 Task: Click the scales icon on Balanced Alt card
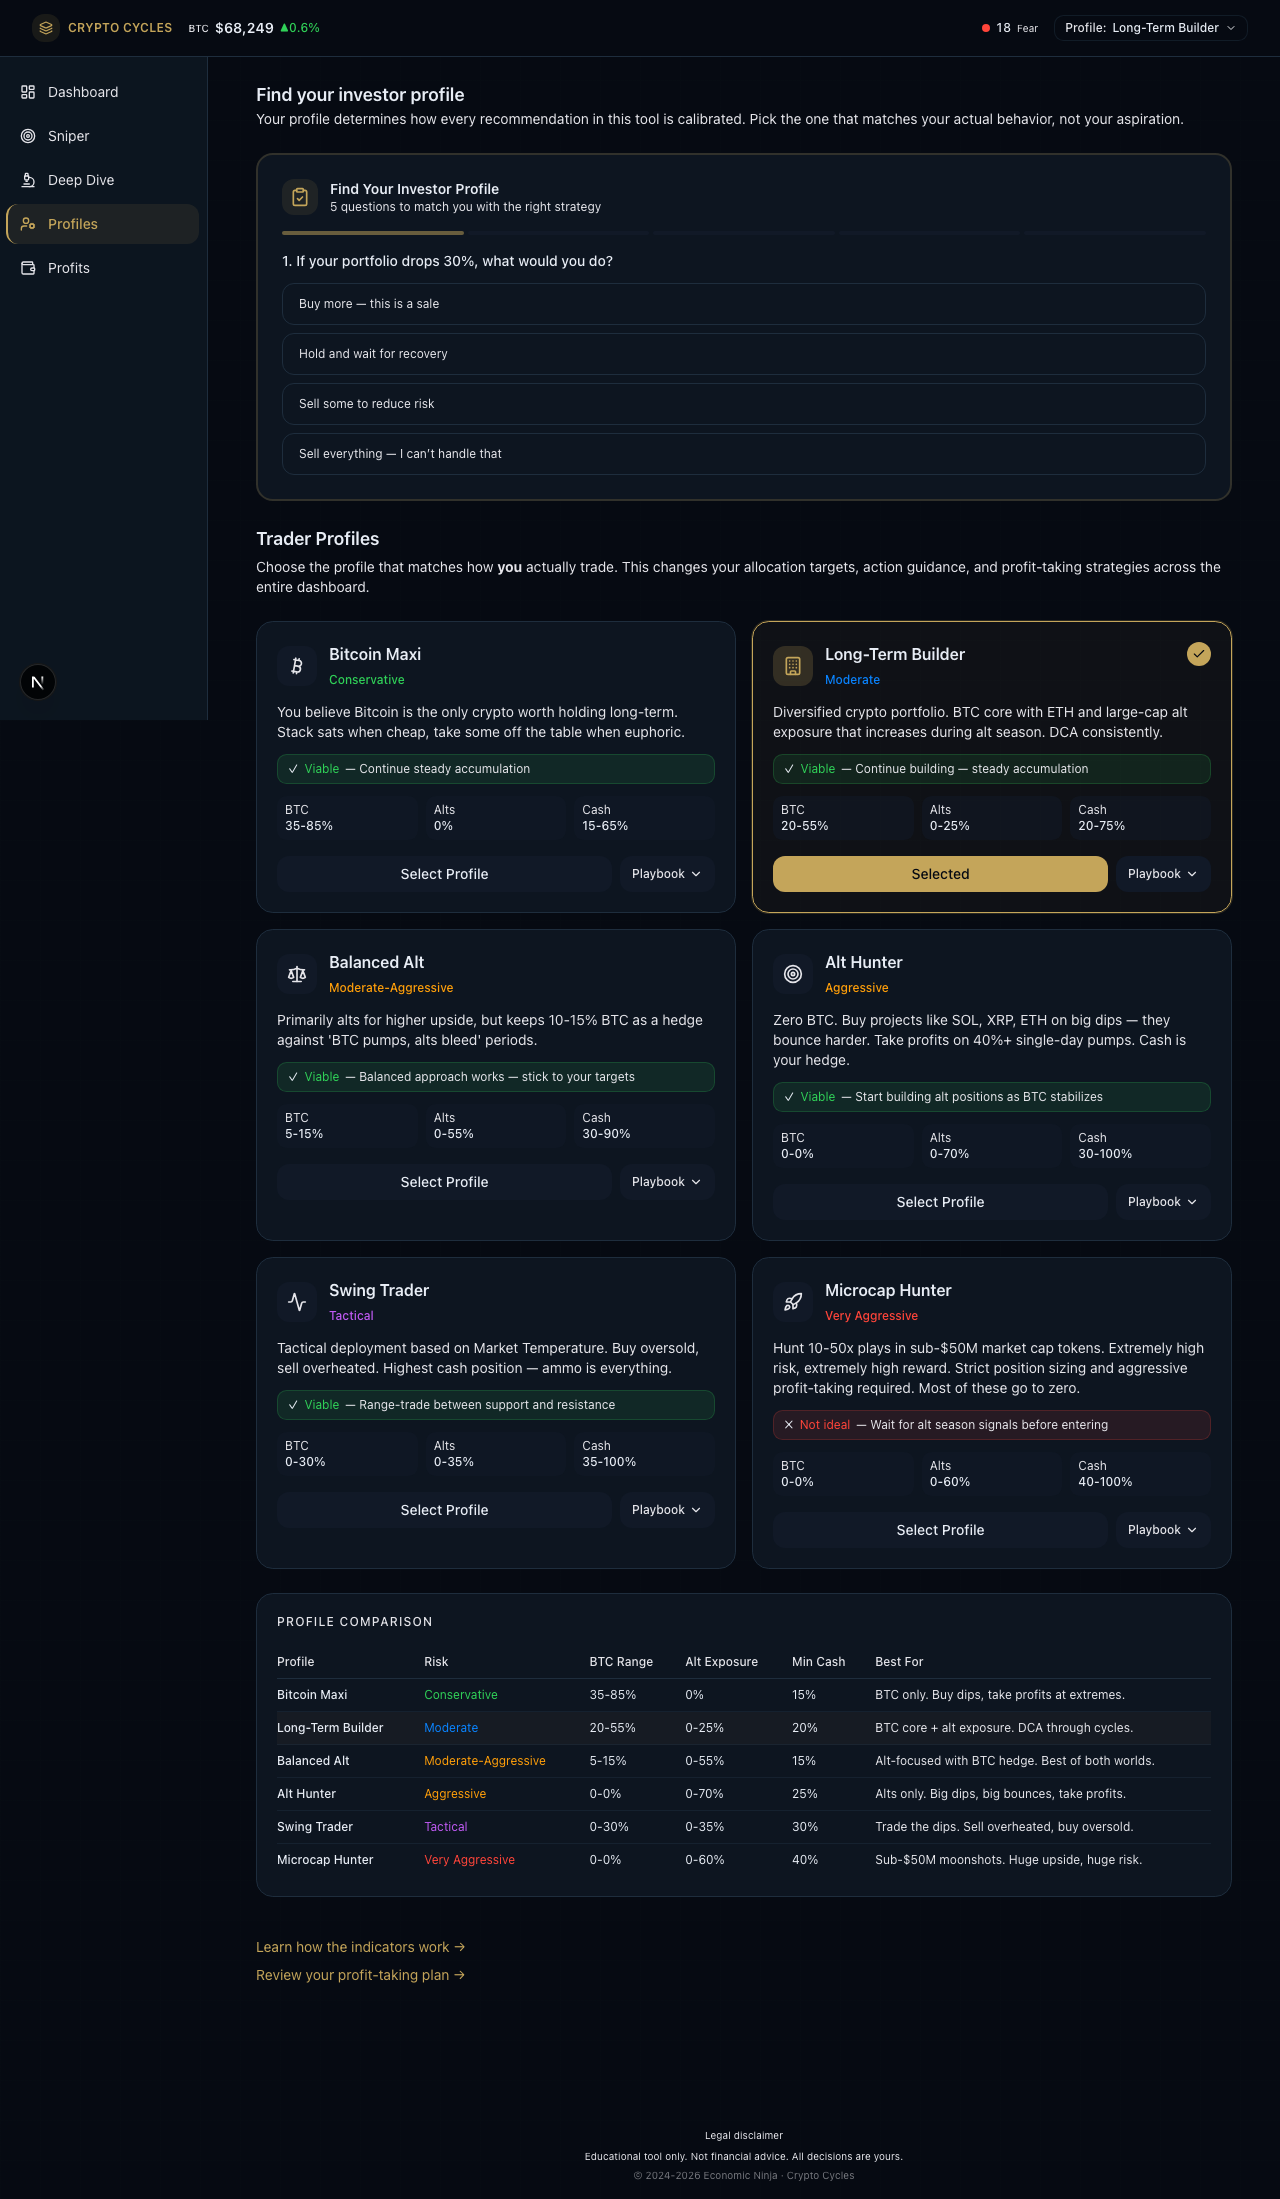[x=296, y=973]
